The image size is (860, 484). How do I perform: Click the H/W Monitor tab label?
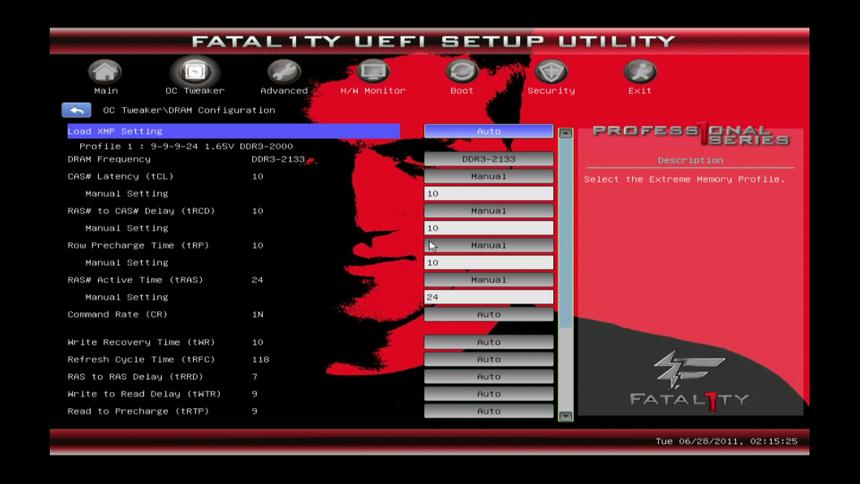pos(373,91)
